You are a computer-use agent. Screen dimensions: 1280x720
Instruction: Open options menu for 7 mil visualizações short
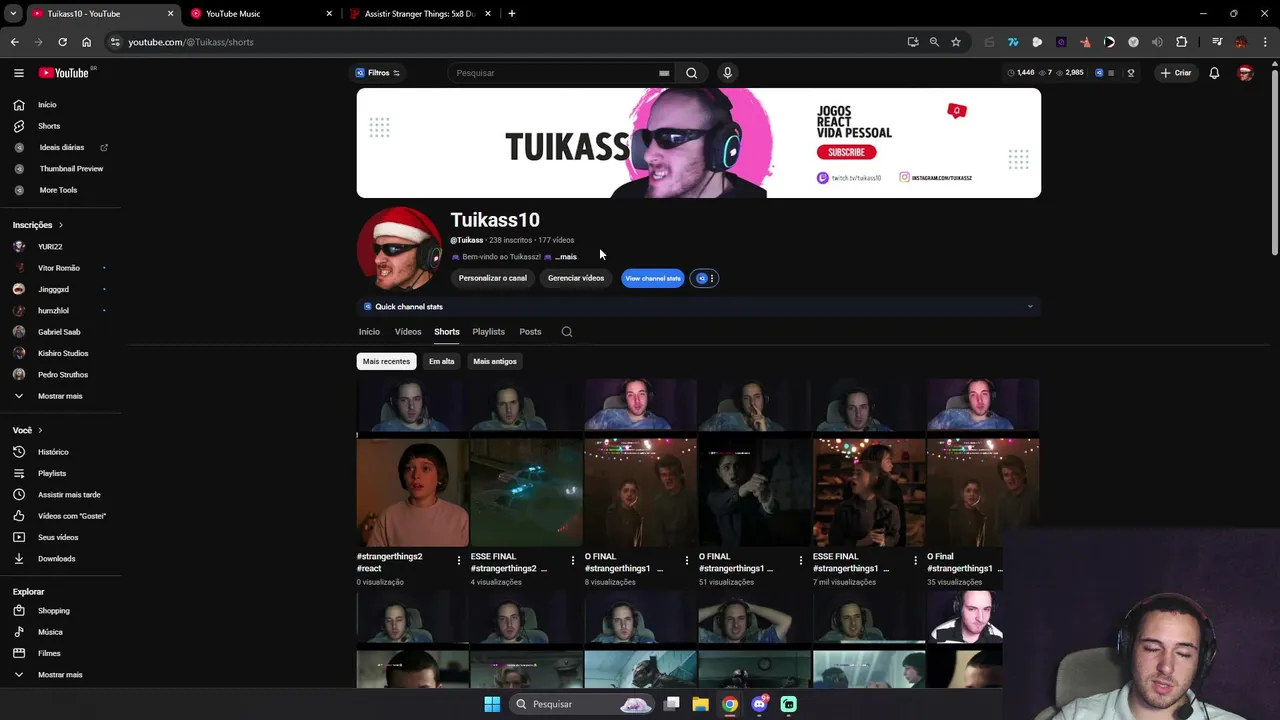click(x=915, y=561)
